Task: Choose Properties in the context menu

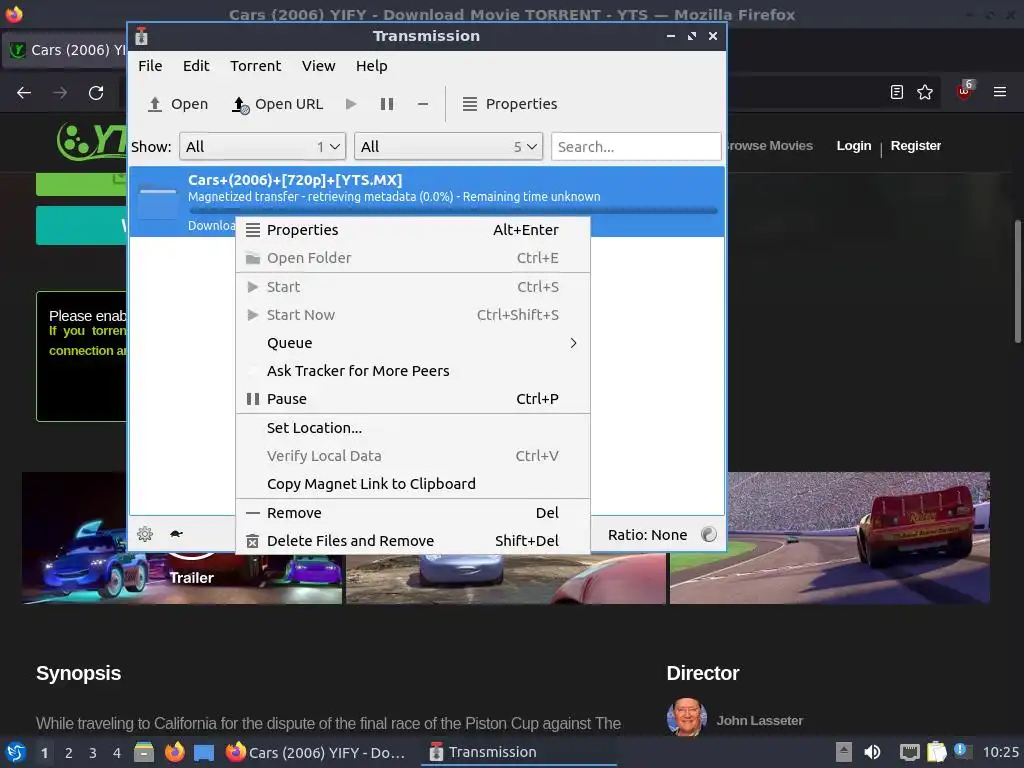Action: click(x=413, y=230)
